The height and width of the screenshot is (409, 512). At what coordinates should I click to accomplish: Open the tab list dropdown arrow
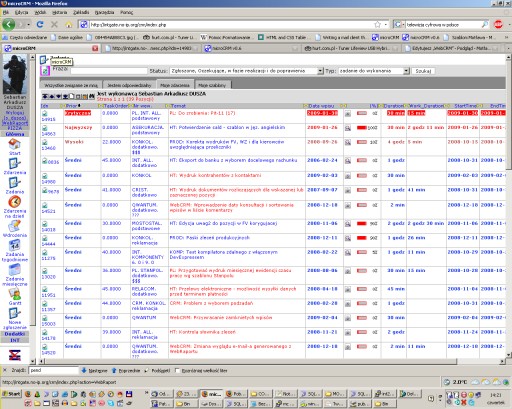tap(508, 48)
